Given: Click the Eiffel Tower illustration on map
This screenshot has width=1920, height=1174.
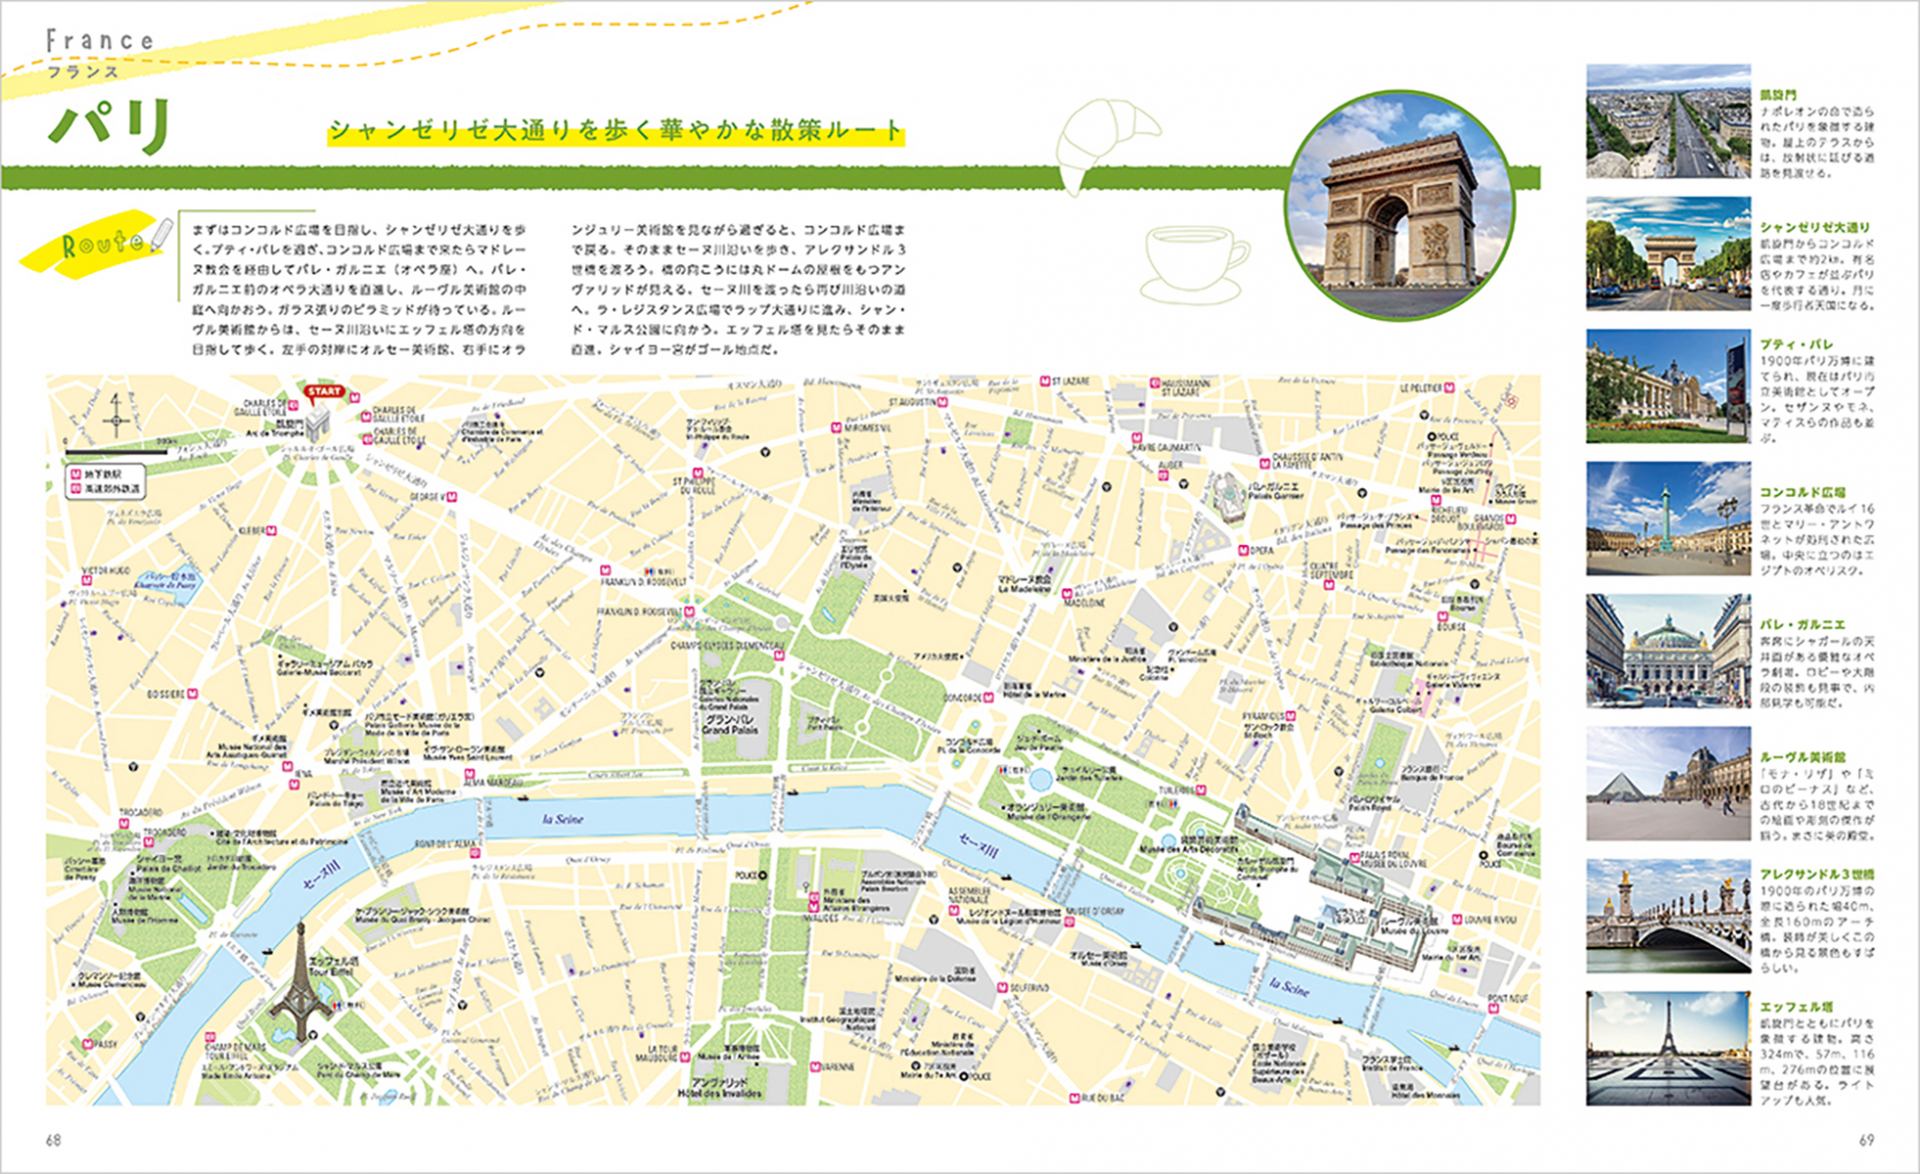Looking at the screenshot, I should click(x=299, y=978).
